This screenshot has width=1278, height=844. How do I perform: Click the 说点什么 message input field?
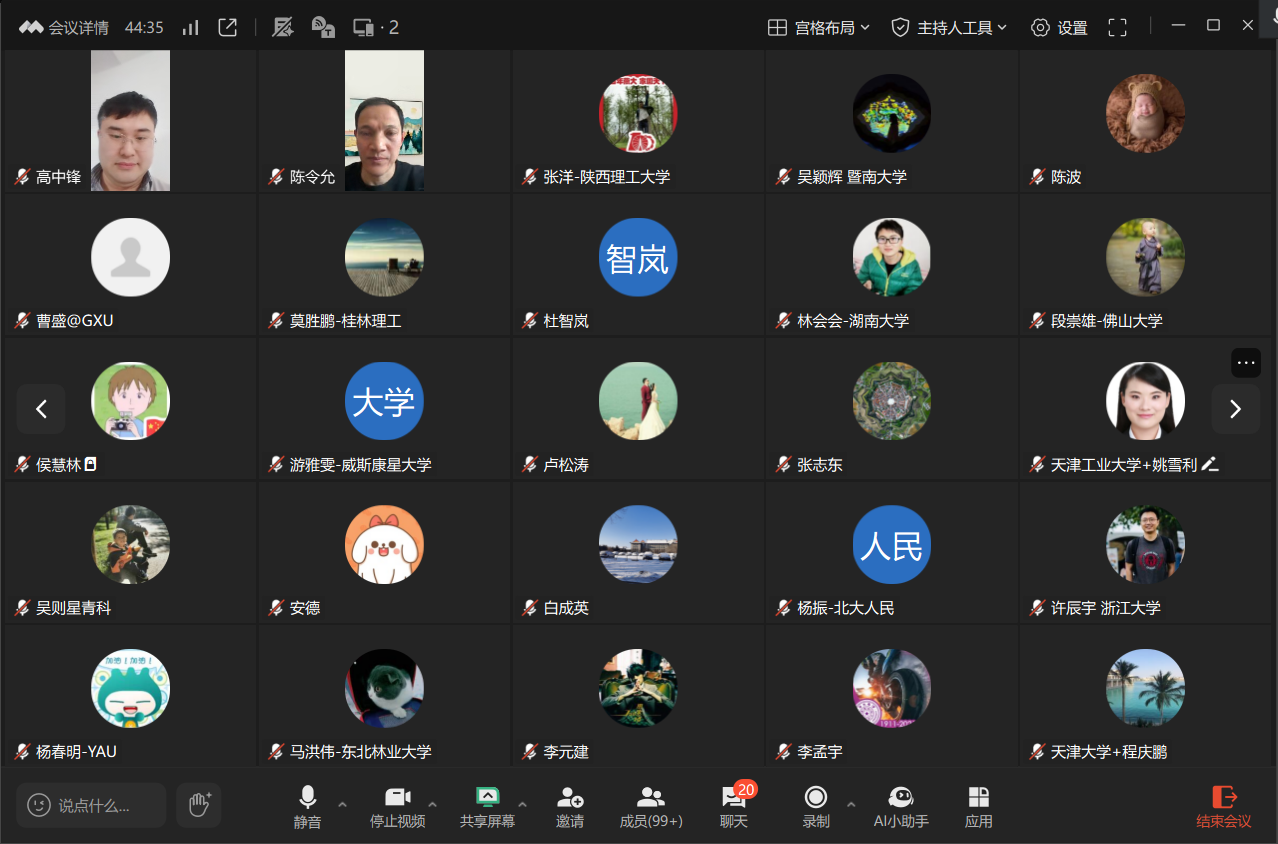(92, 805)
